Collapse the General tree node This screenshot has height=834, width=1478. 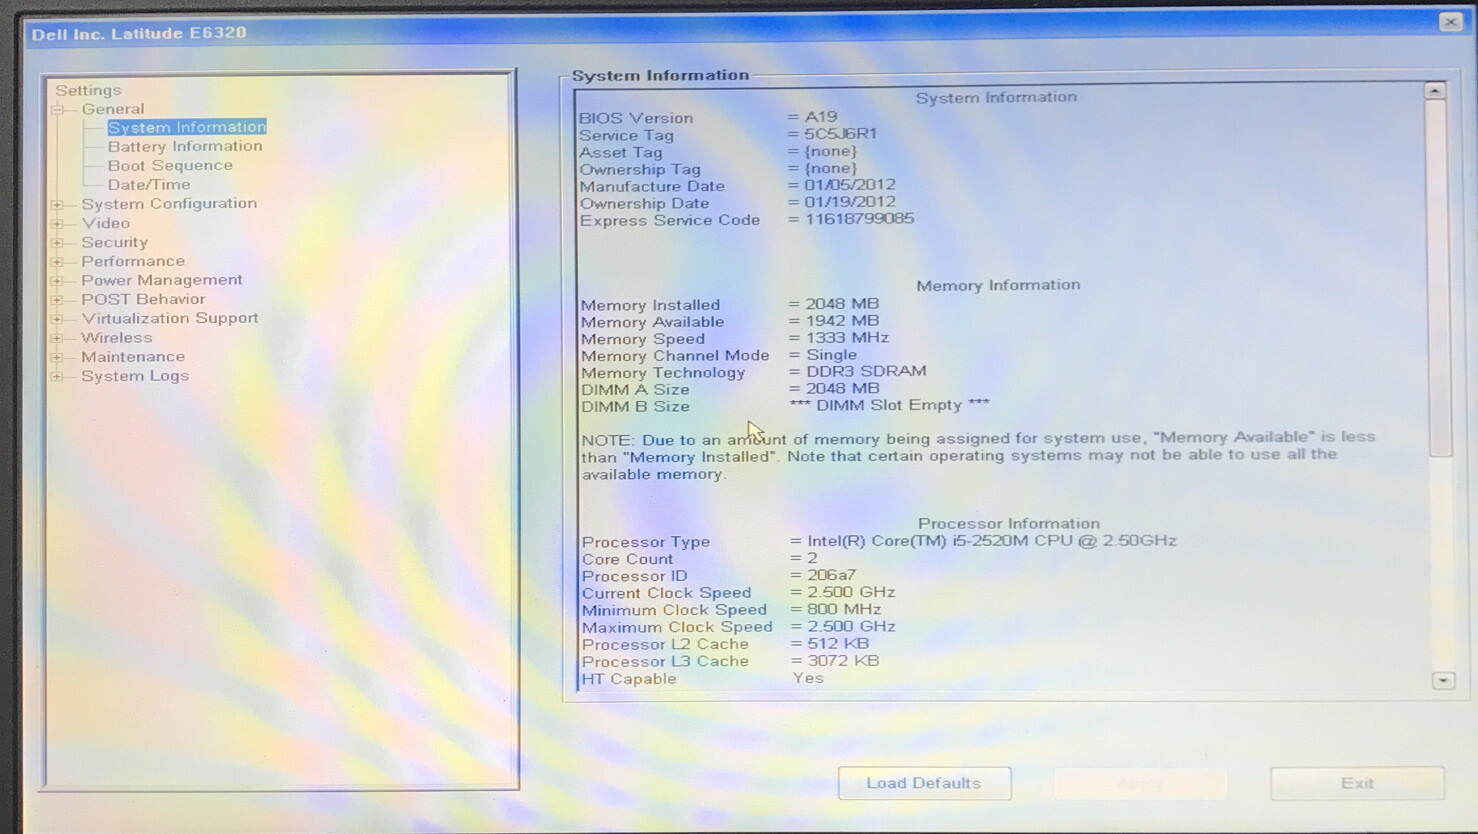pyautogui.click(x=58, y=110)
